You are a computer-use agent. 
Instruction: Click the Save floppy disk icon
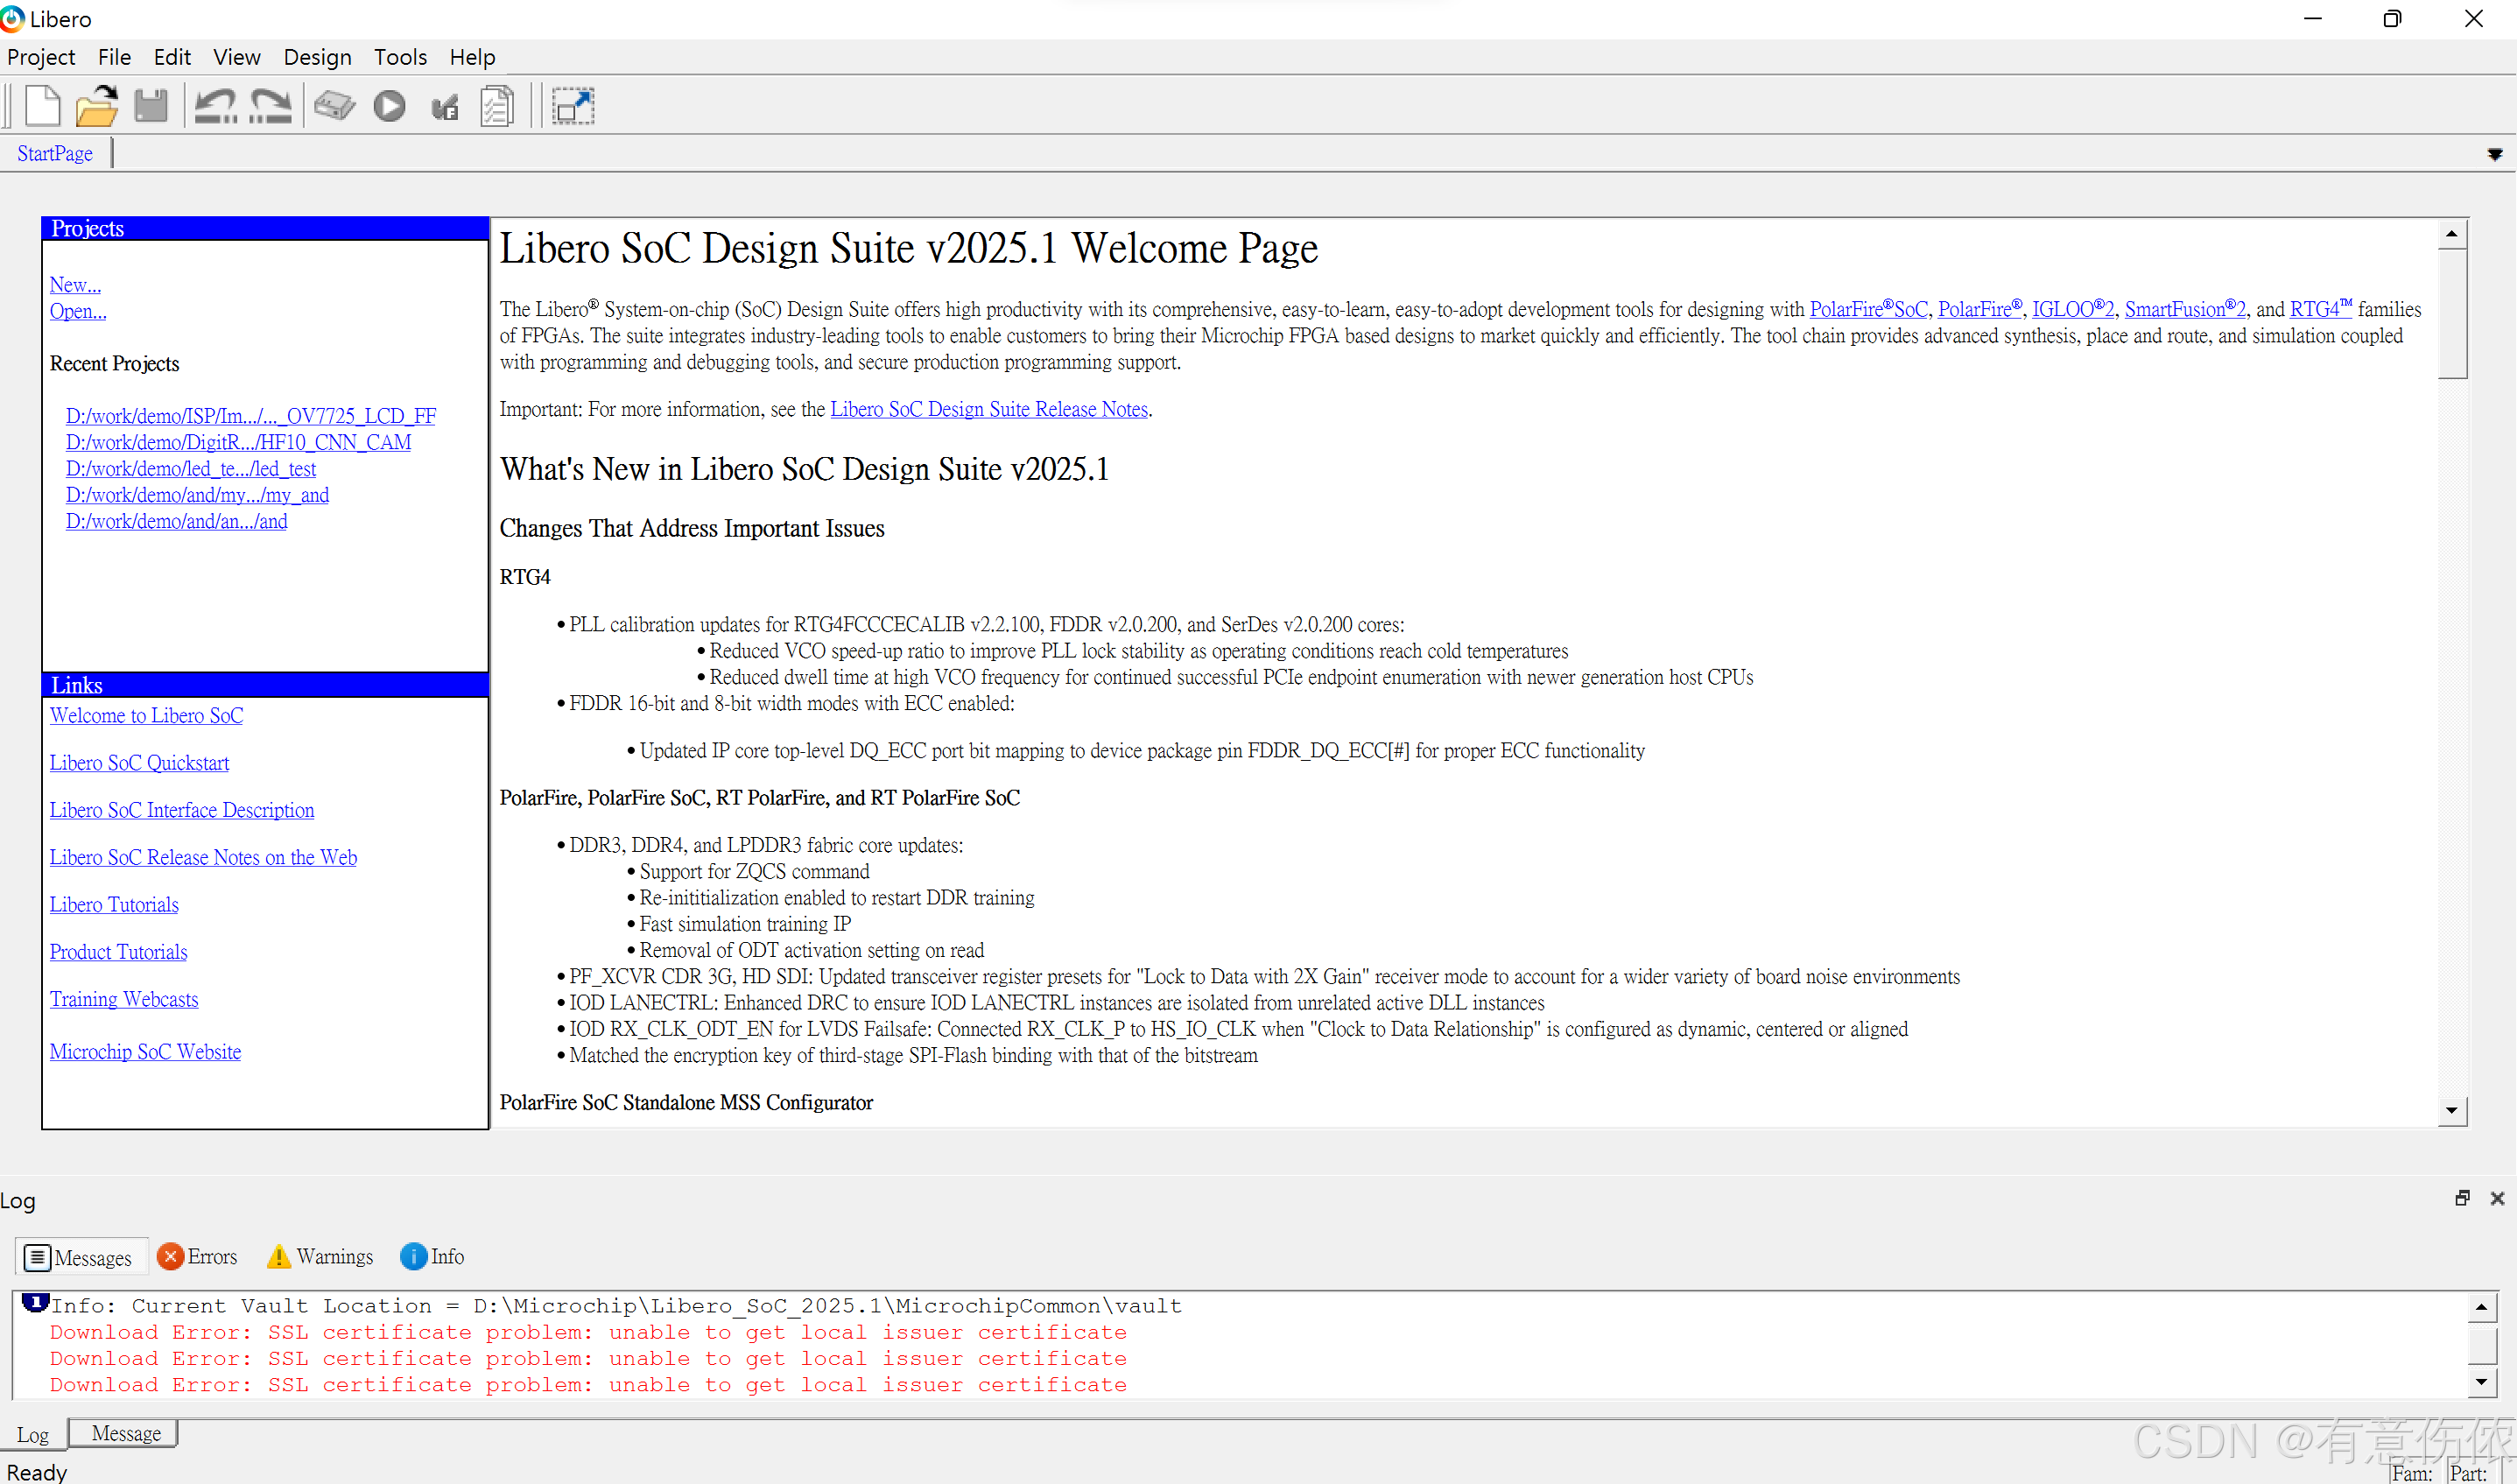pyautogui.click(x=151, y=106)
